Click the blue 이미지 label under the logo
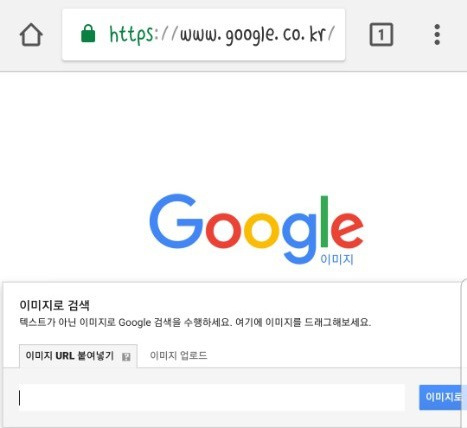Viewport: 467px width, 428px height. click(337, 259)
